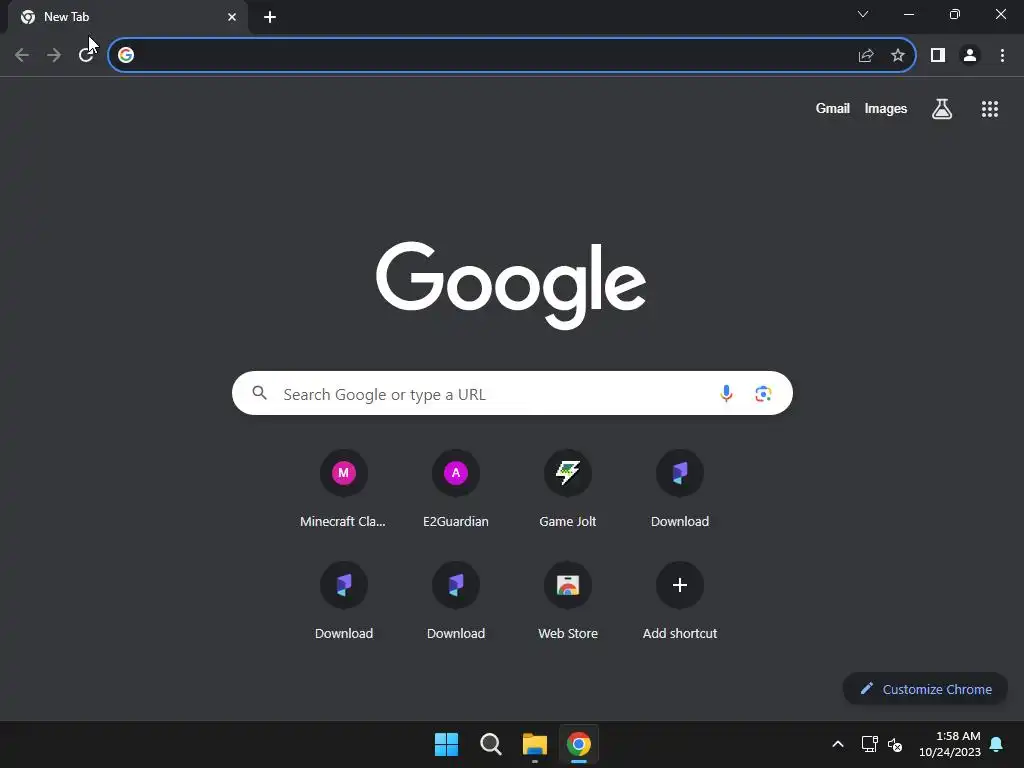Open File Explorer from the taskbar
The width and height of the screenshot is (1024, 768).
[535, 744]
